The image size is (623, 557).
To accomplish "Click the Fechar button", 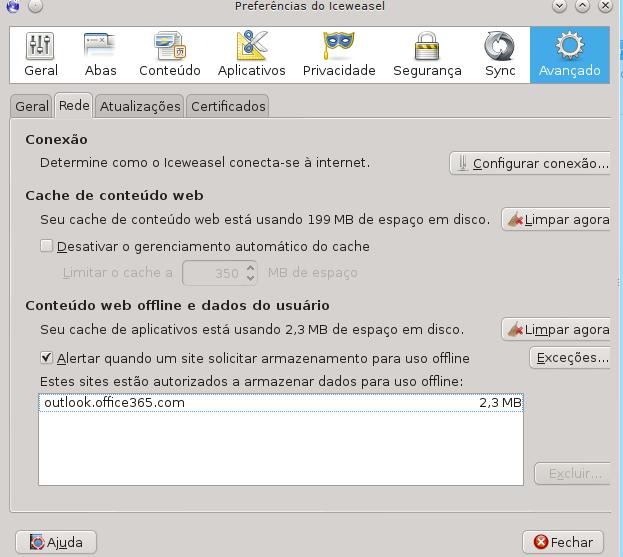I will [563, 542].
